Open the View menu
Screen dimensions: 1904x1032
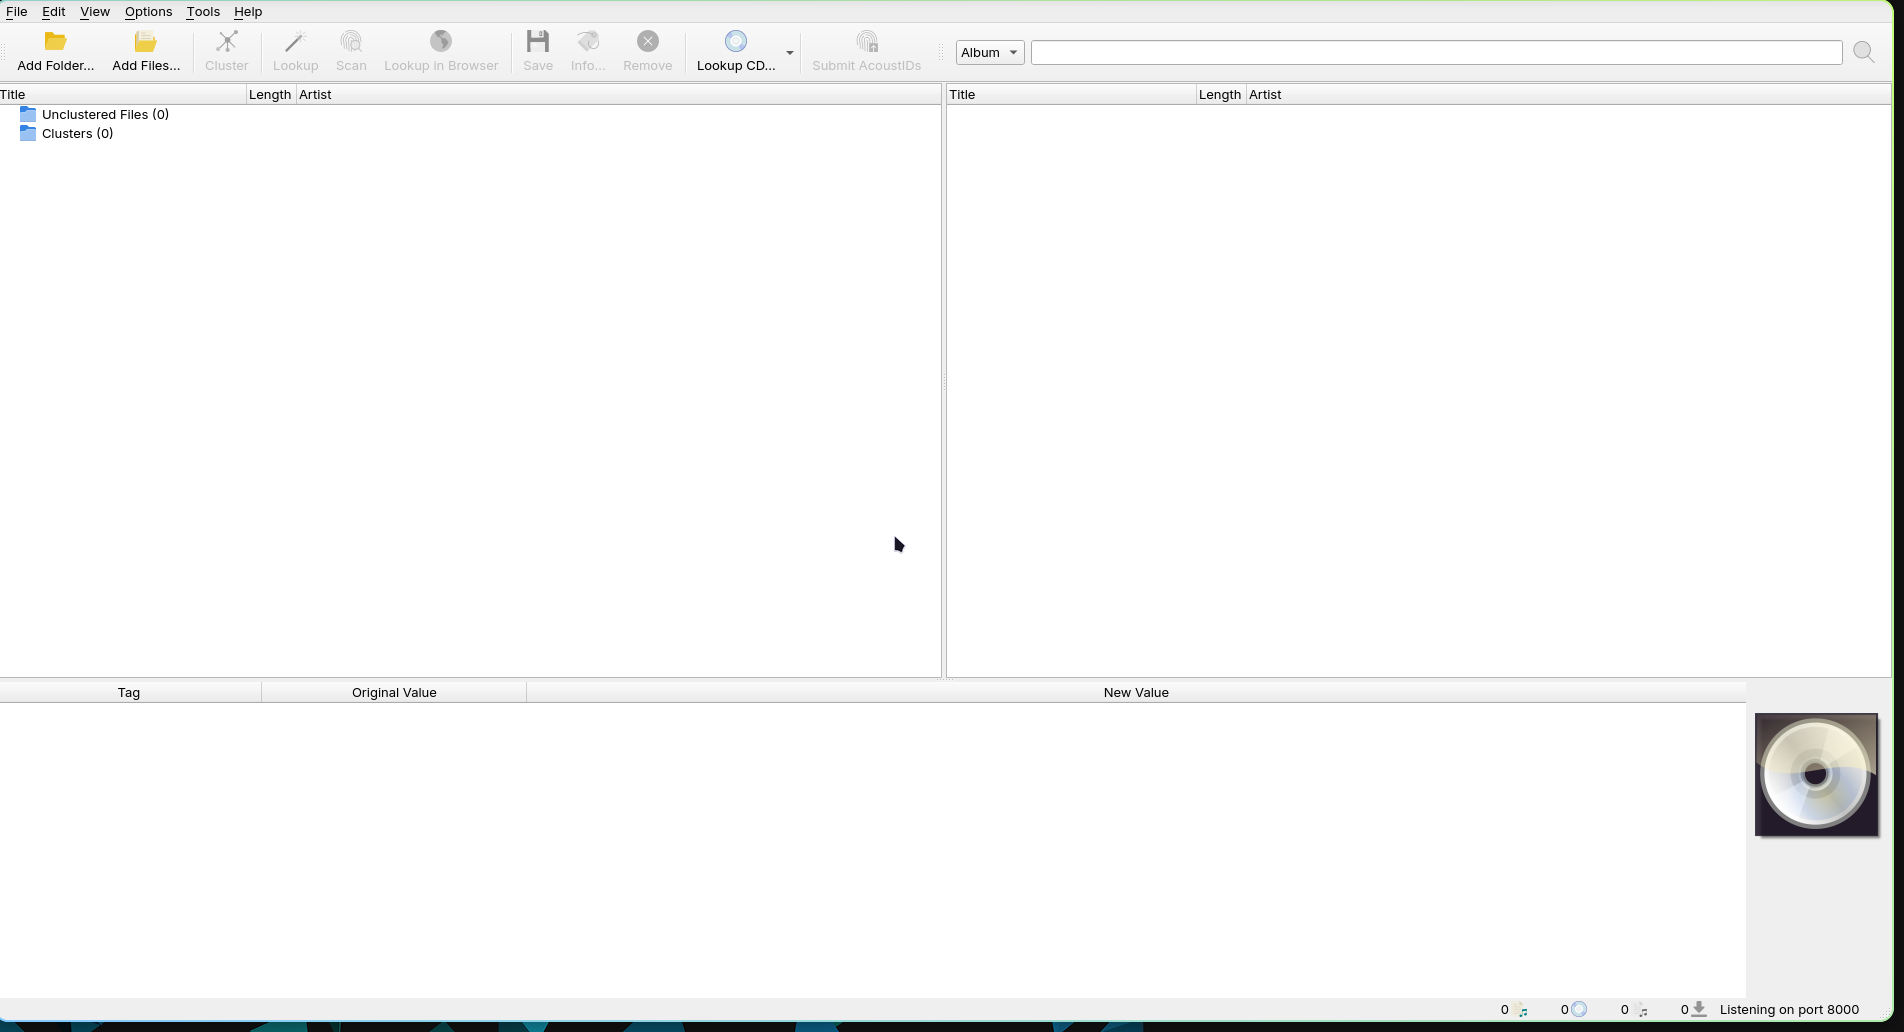[x=95, y=12]
